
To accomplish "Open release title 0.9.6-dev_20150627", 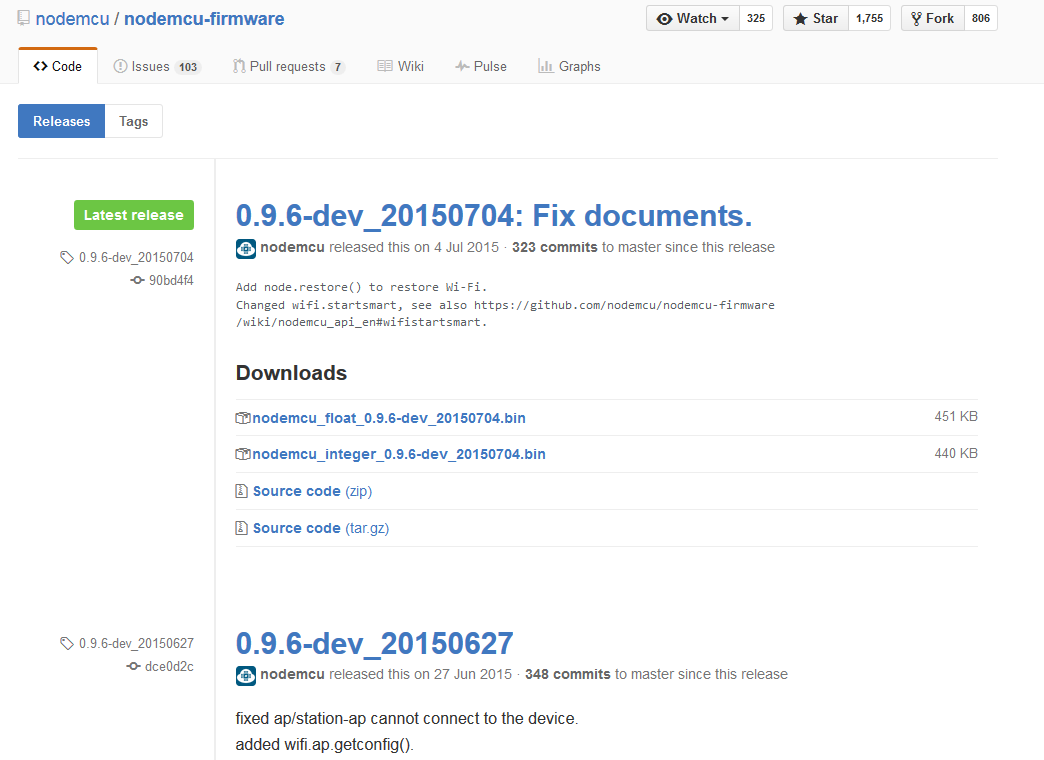I will click(375, 643).
